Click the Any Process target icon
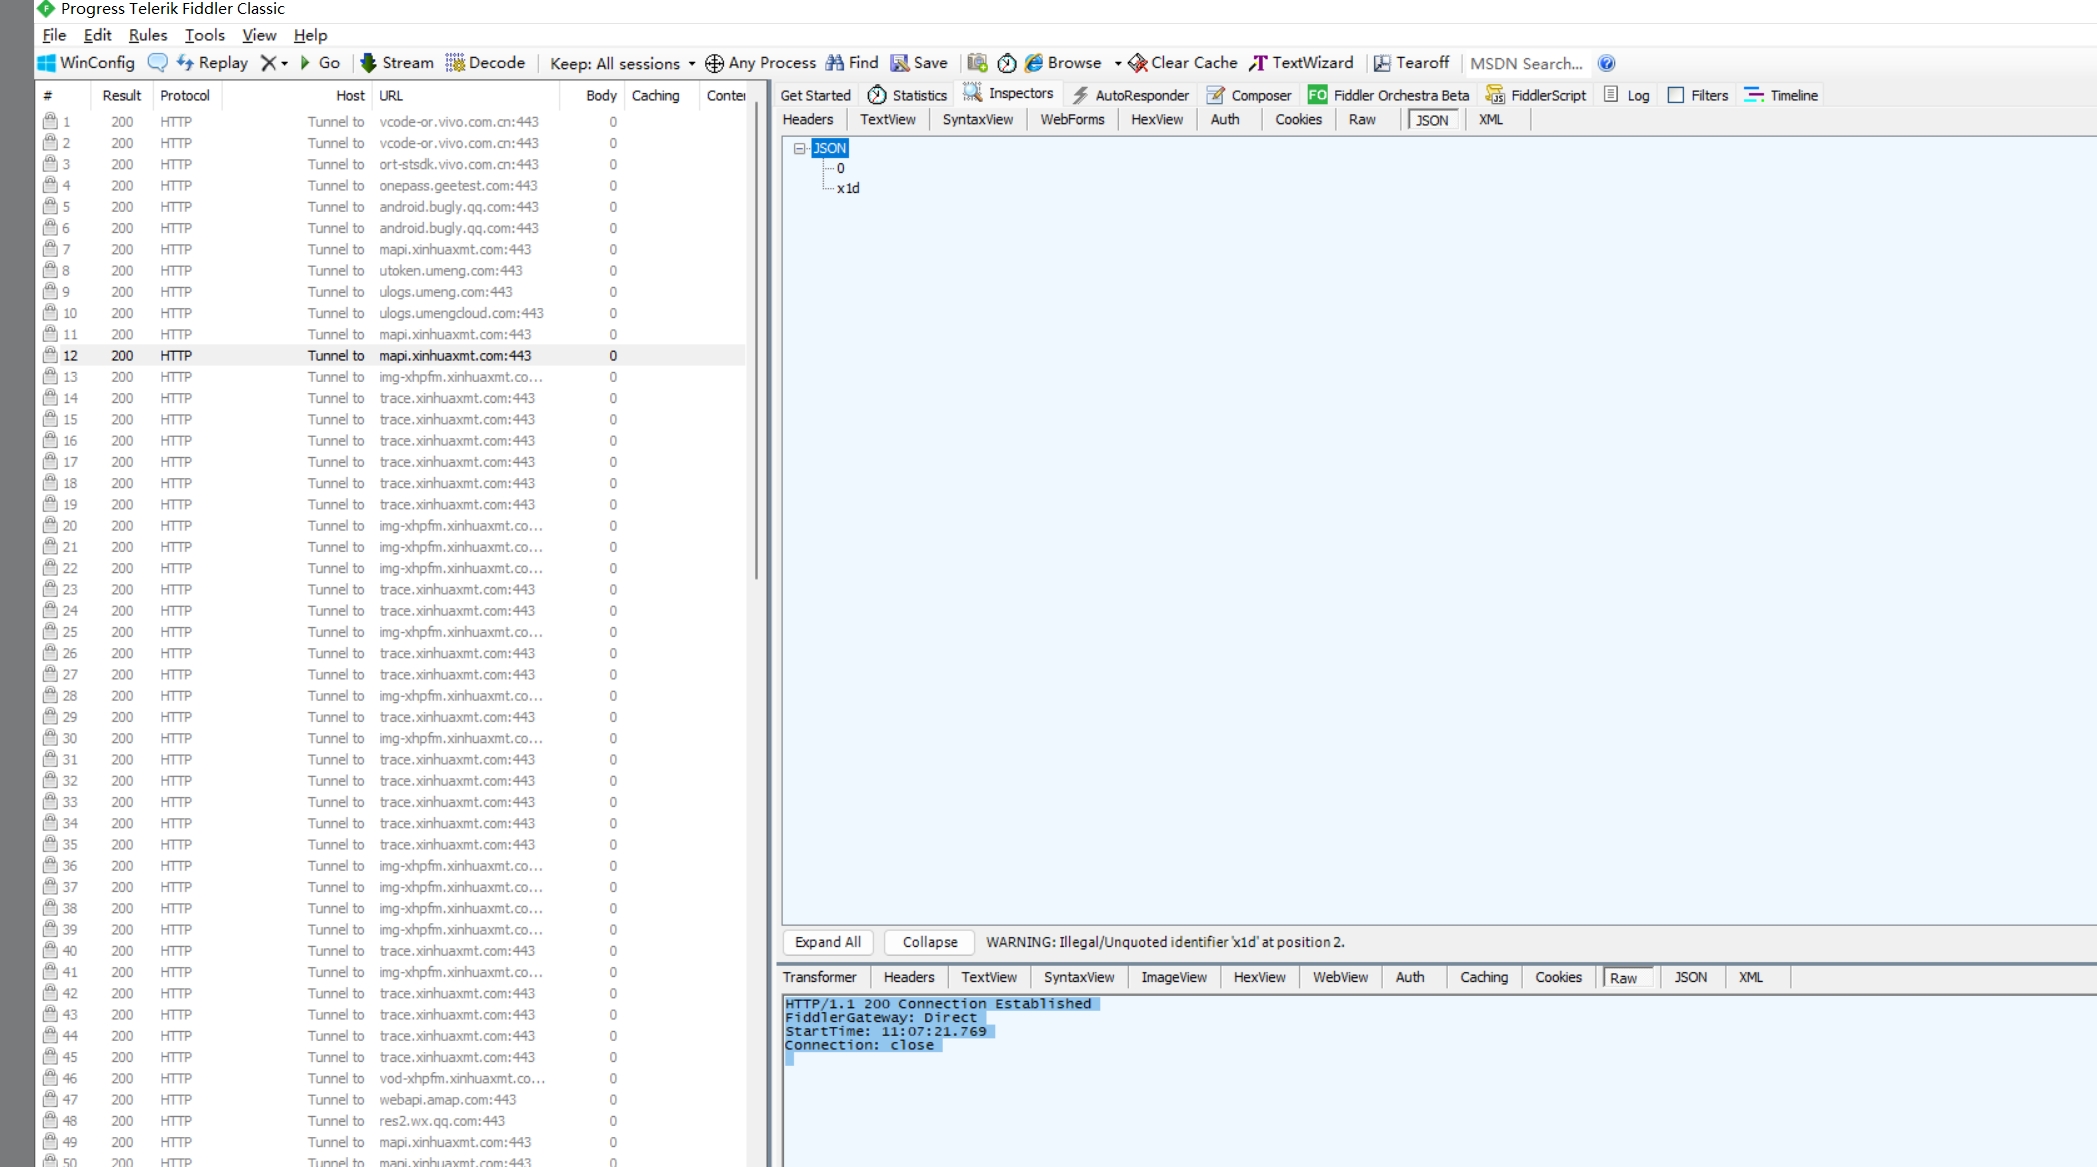2097x1167 pixels. pyautogui.click(x=714, y=63)
